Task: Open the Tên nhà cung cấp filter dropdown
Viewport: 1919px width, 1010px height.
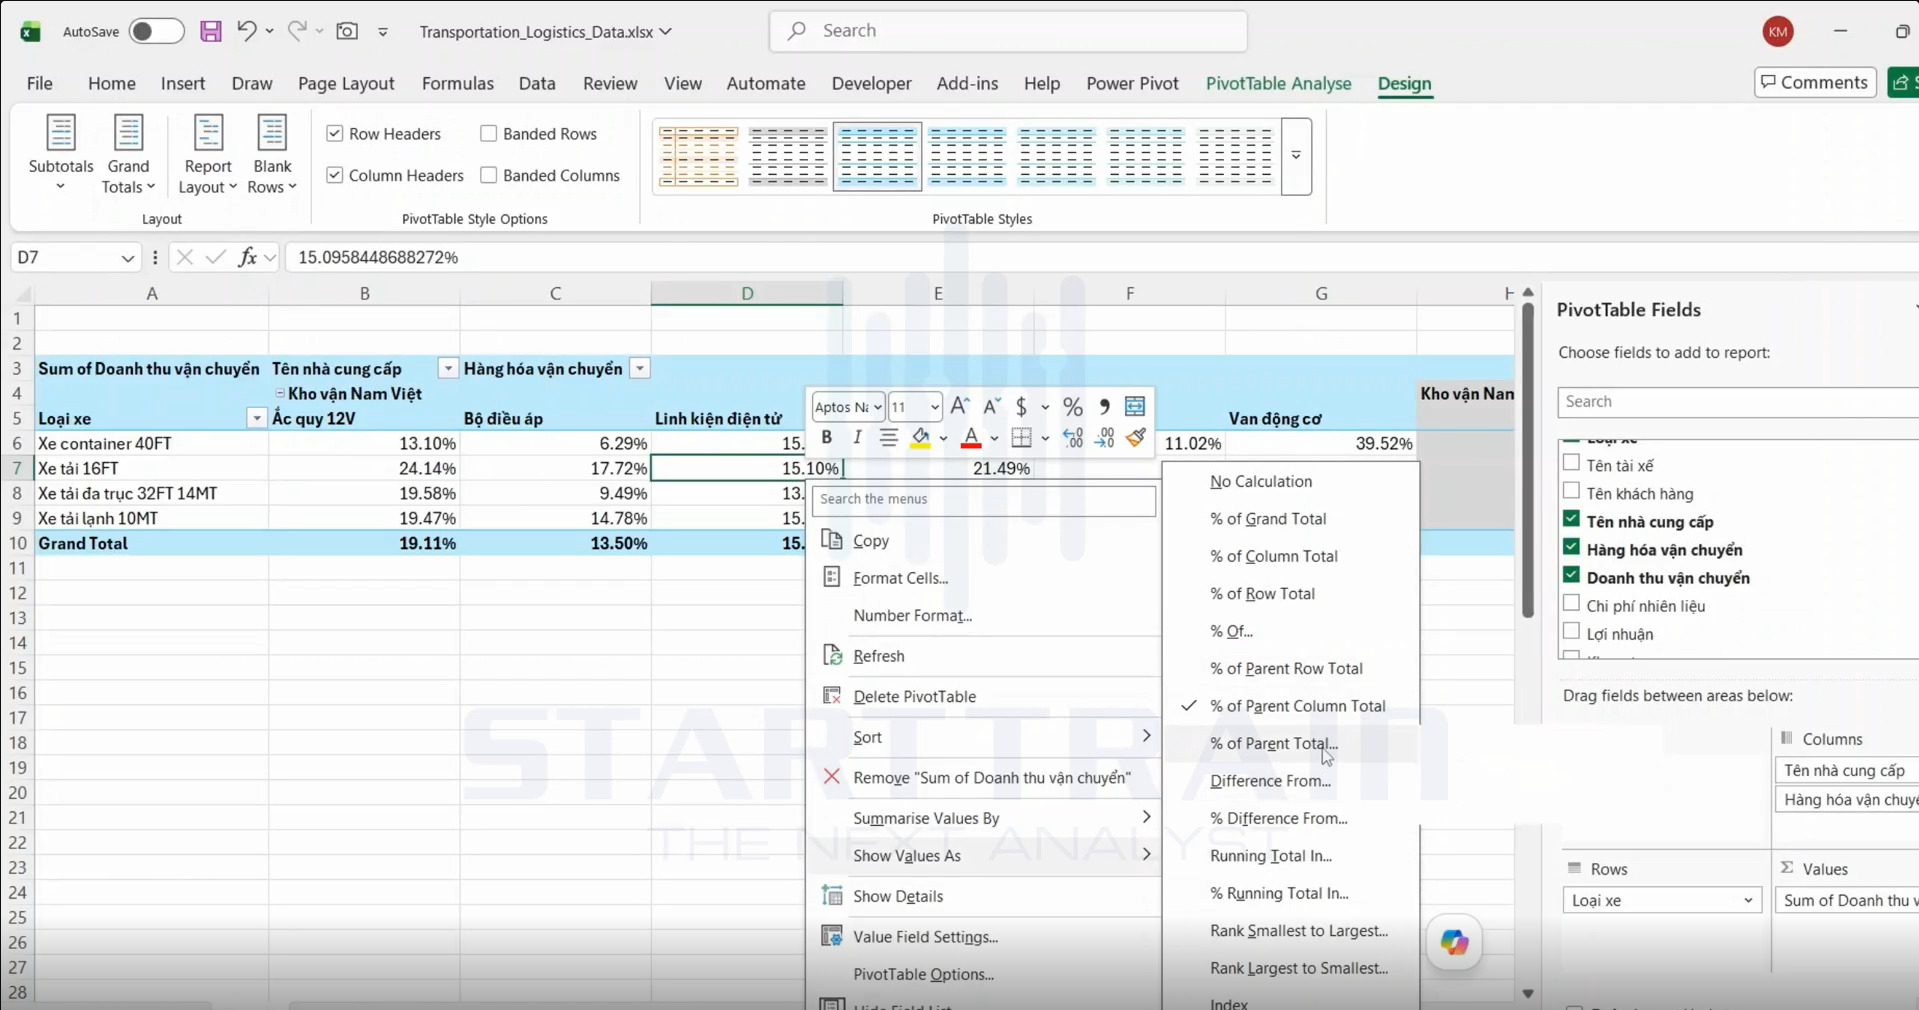Action: pos(448,369)
